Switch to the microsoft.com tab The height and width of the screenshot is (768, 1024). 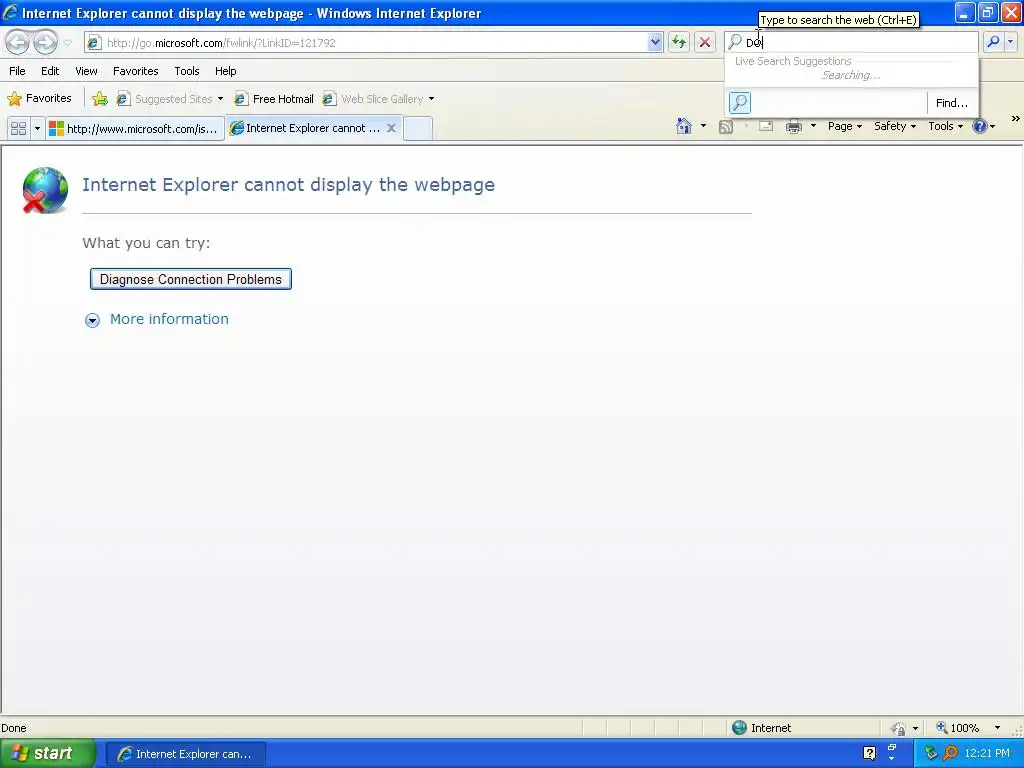[x=135, y=129]
